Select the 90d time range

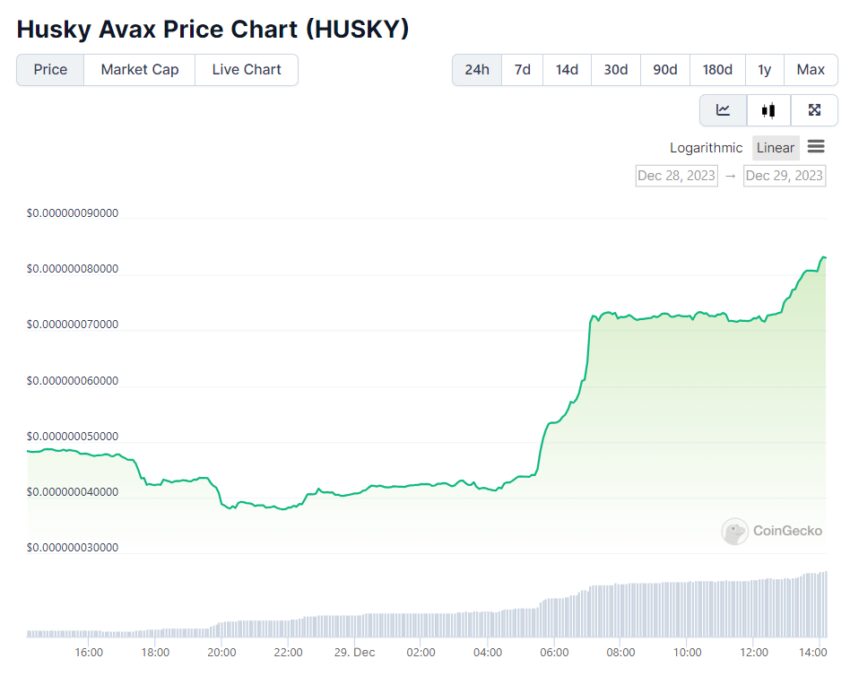tap(664, 70)
